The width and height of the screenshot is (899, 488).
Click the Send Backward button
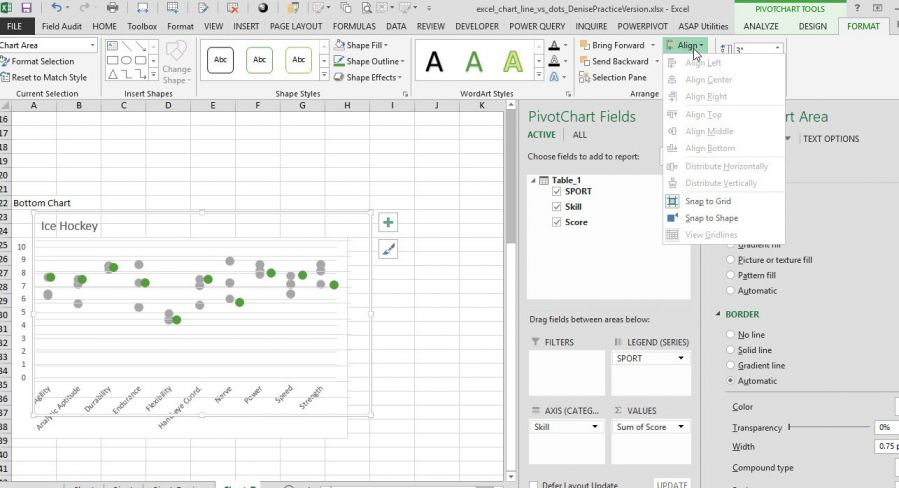(x=613, y=61)
